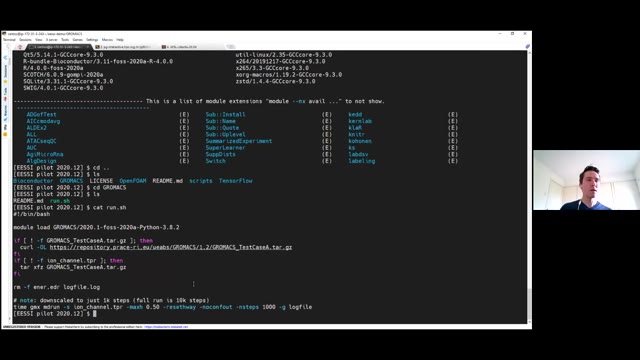640x360 pixels.
Task: Click the 'cat run.sh' command text
Action: 109,207
